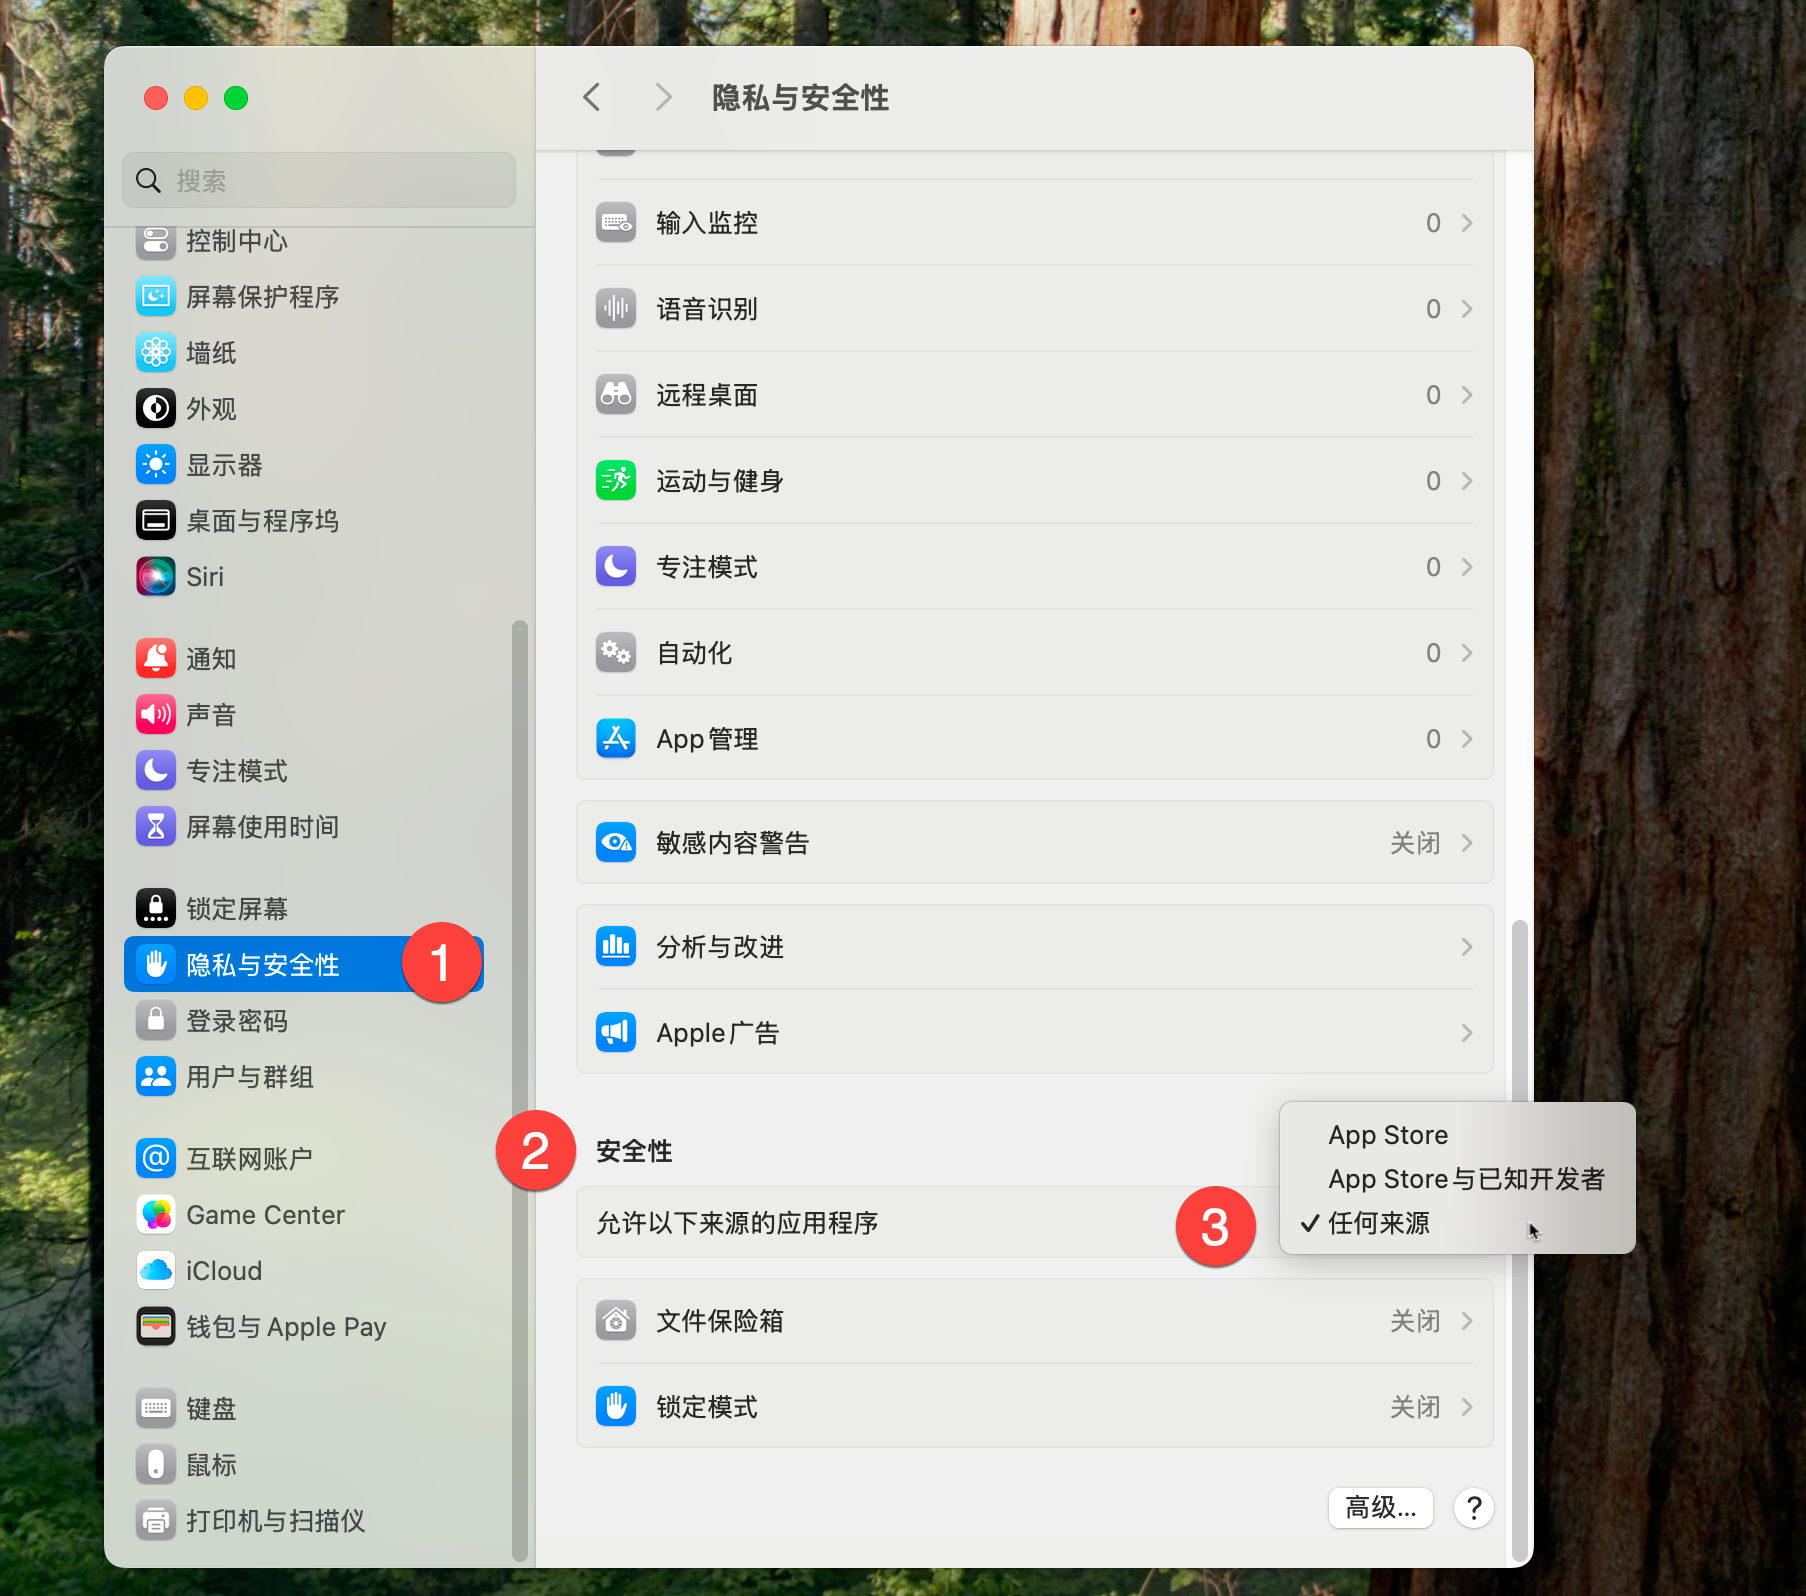Expand the FileVault (文件保险箱) chevron
The width and height of the screenshot is (1806, 1596).
click(1467, 1321)
